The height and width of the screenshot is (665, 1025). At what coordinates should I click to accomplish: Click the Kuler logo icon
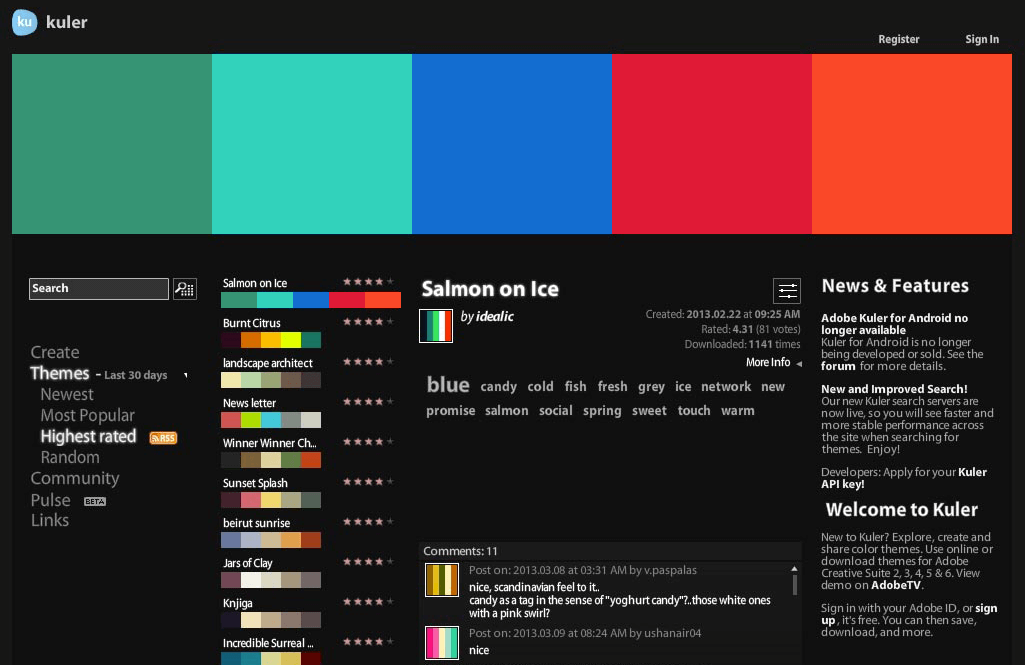pyautogui.click(x=24, y=22)
